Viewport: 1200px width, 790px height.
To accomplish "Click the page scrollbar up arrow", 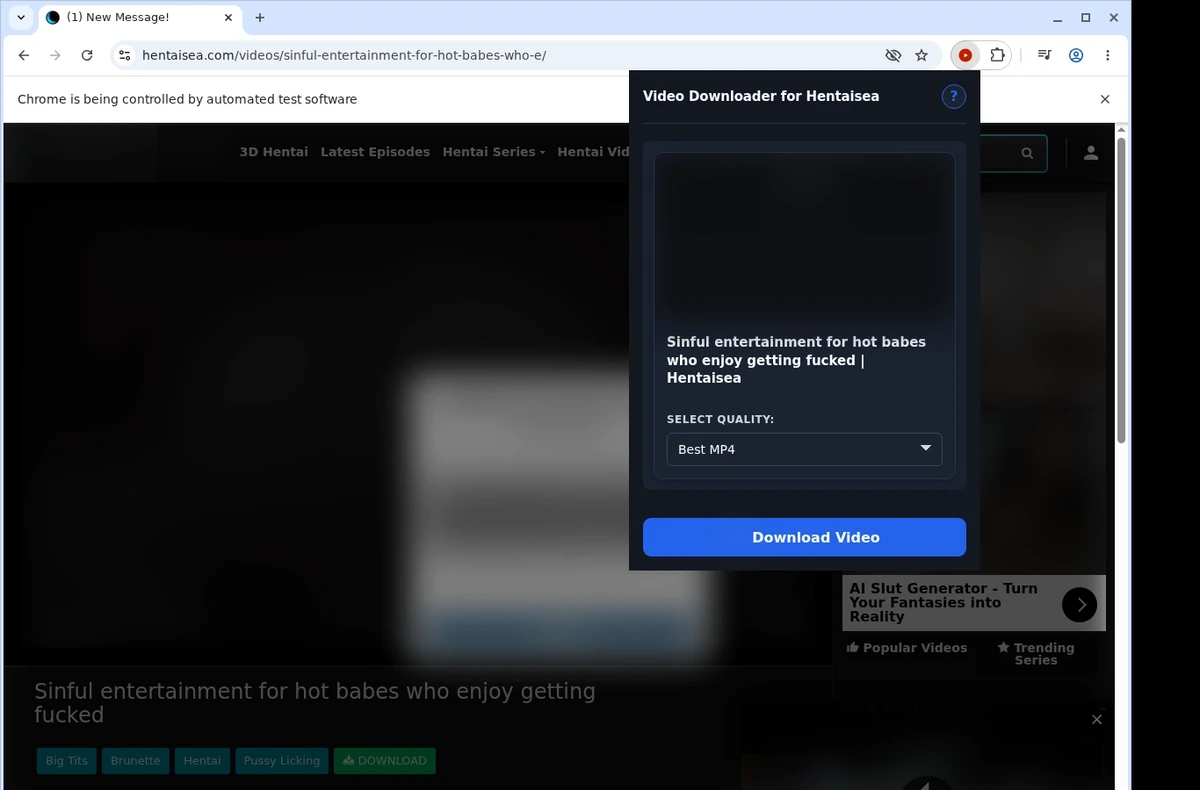I will (1121, 130).
